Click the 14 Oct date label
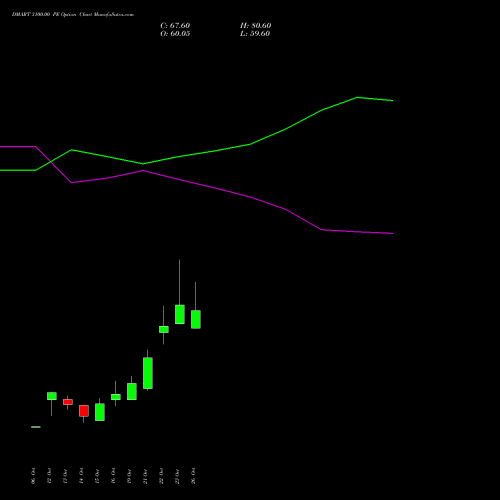500x500 pixels. (81, 476)
